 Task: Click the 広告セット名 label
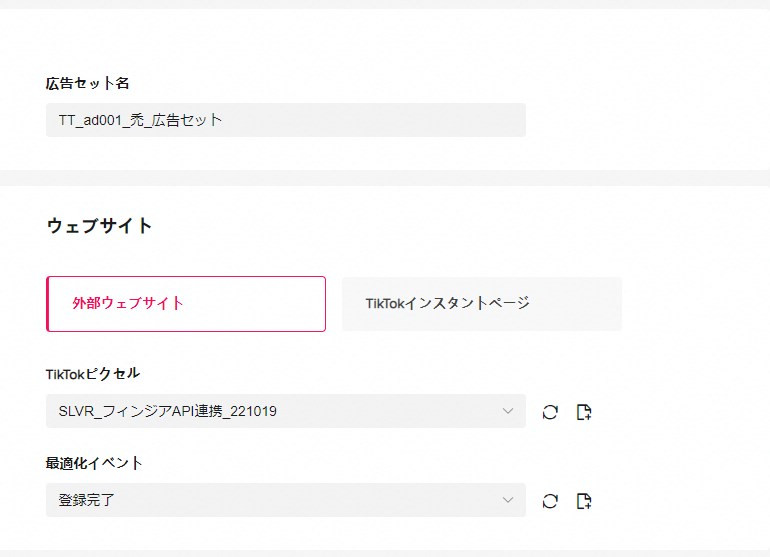(88, 83)
